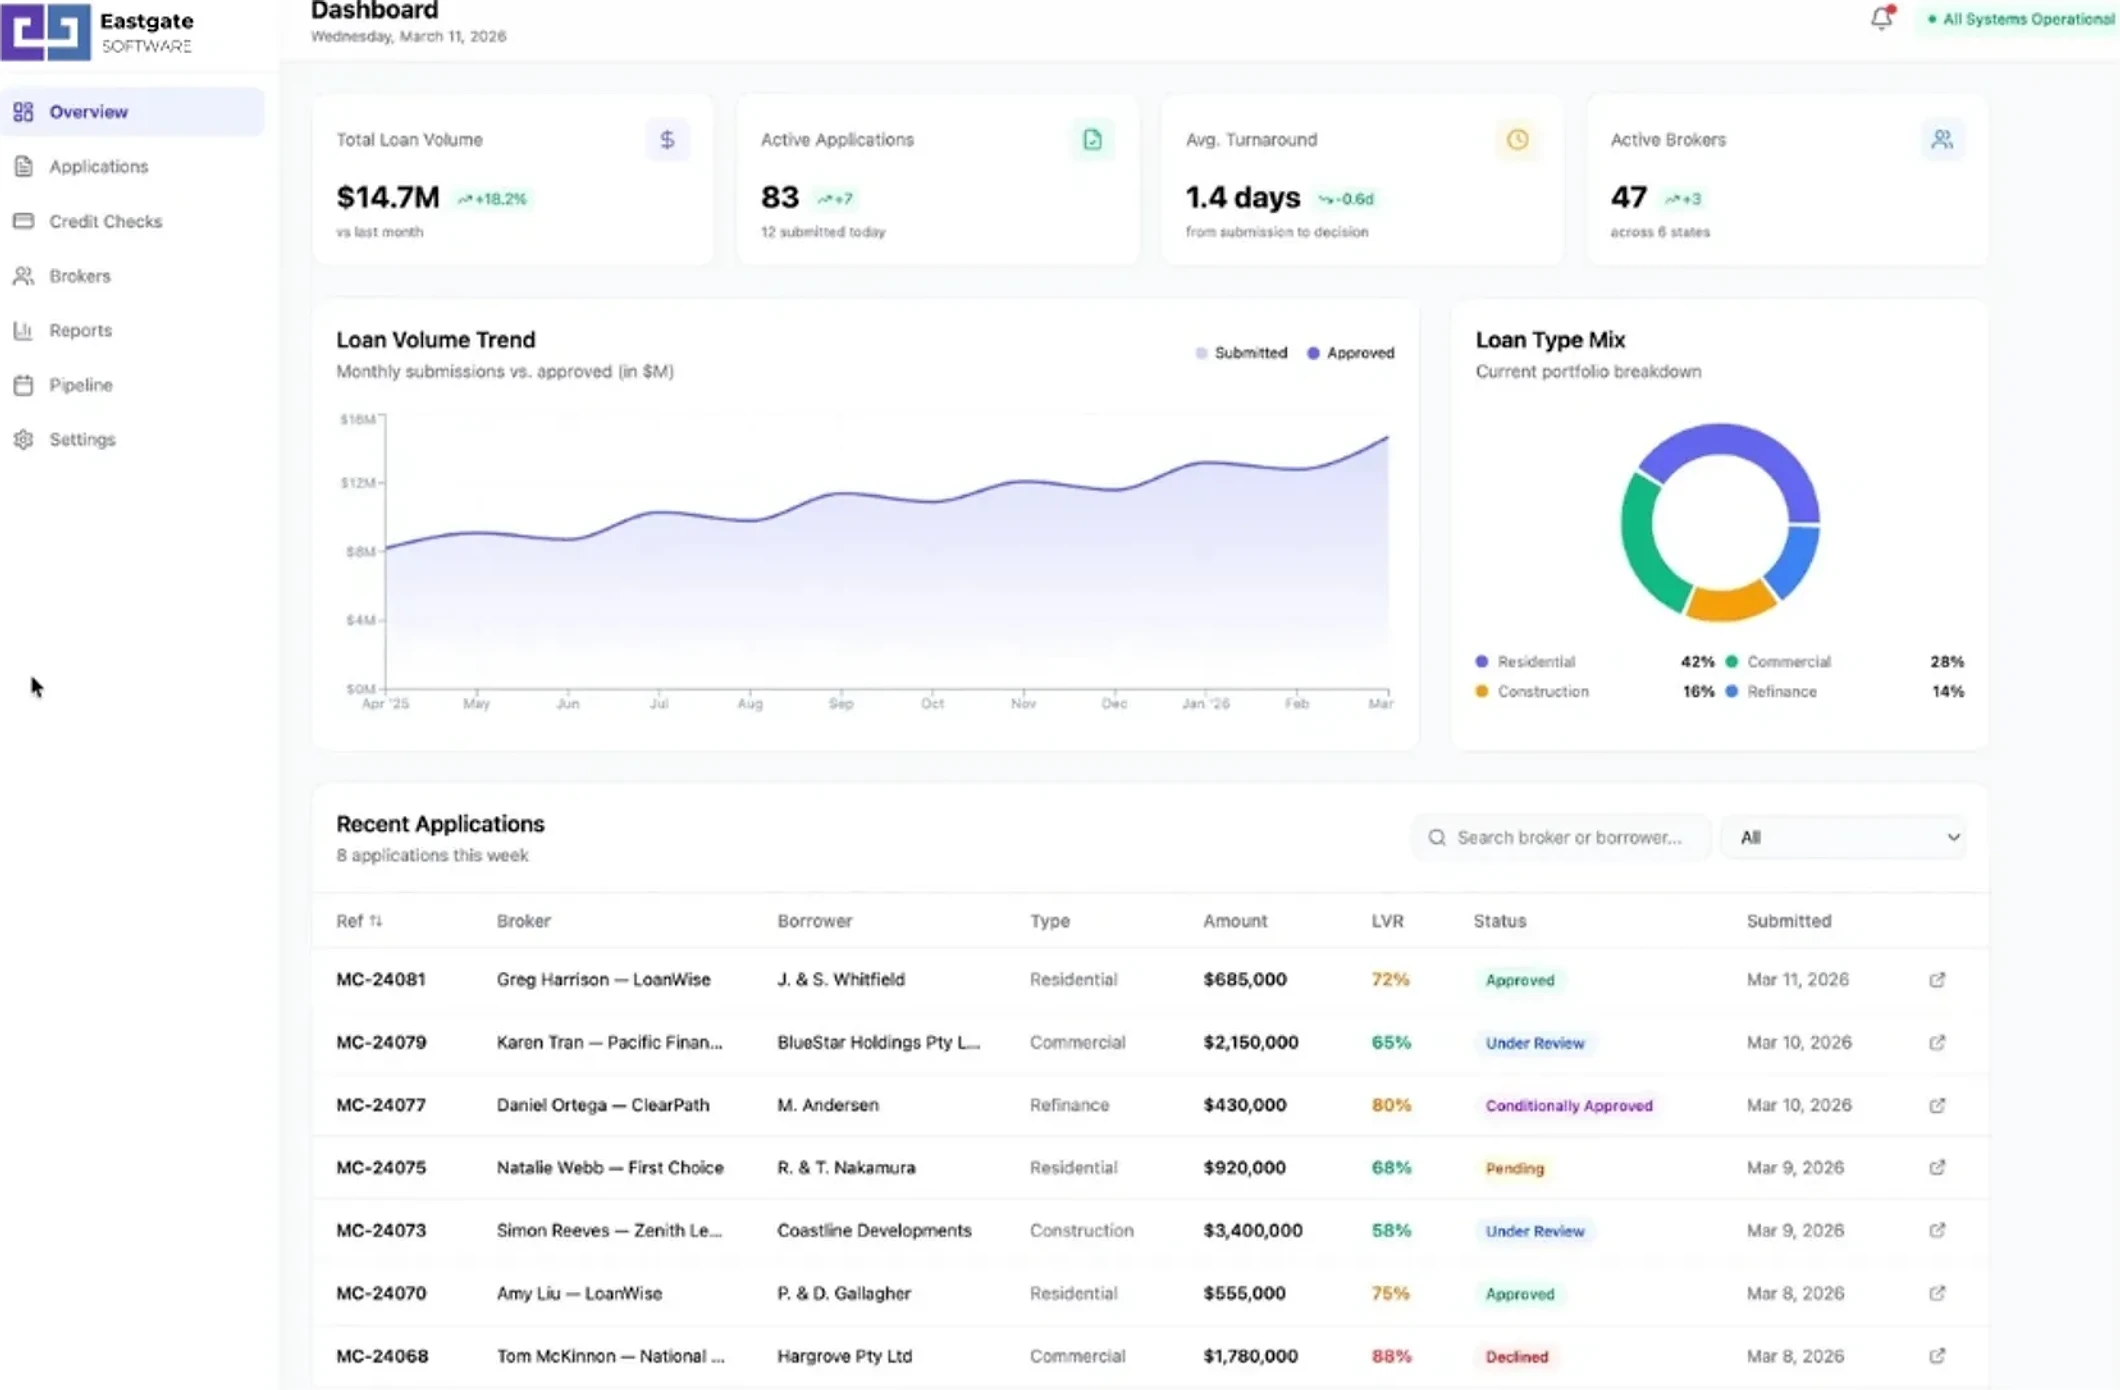Image resolution: width=2120 pixels, height=1390 pixels.
Task: Open external link for MC-24075 row
Action: click(x=1937, y=1168)
